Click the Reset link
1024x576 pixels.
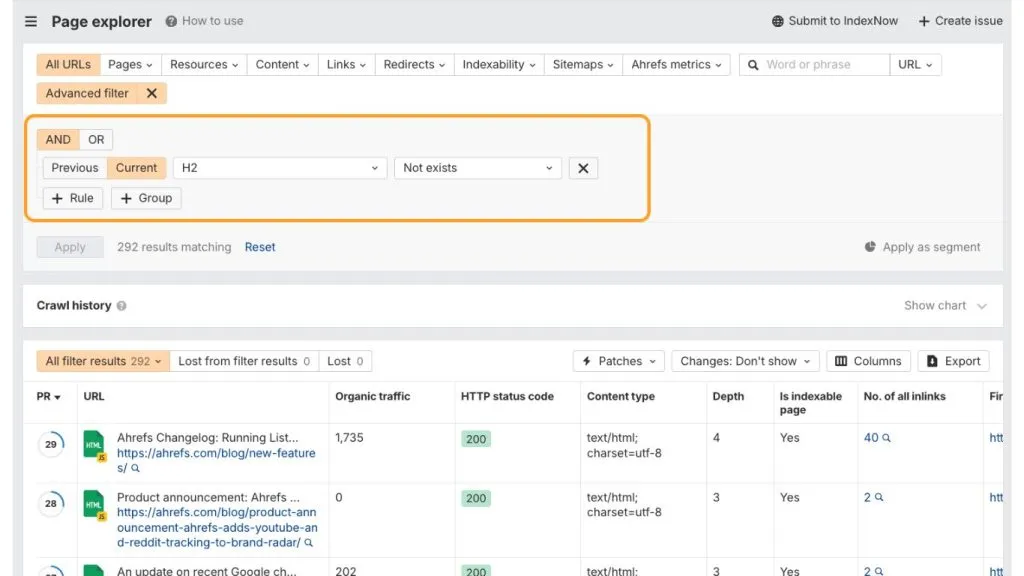[260, 247]
